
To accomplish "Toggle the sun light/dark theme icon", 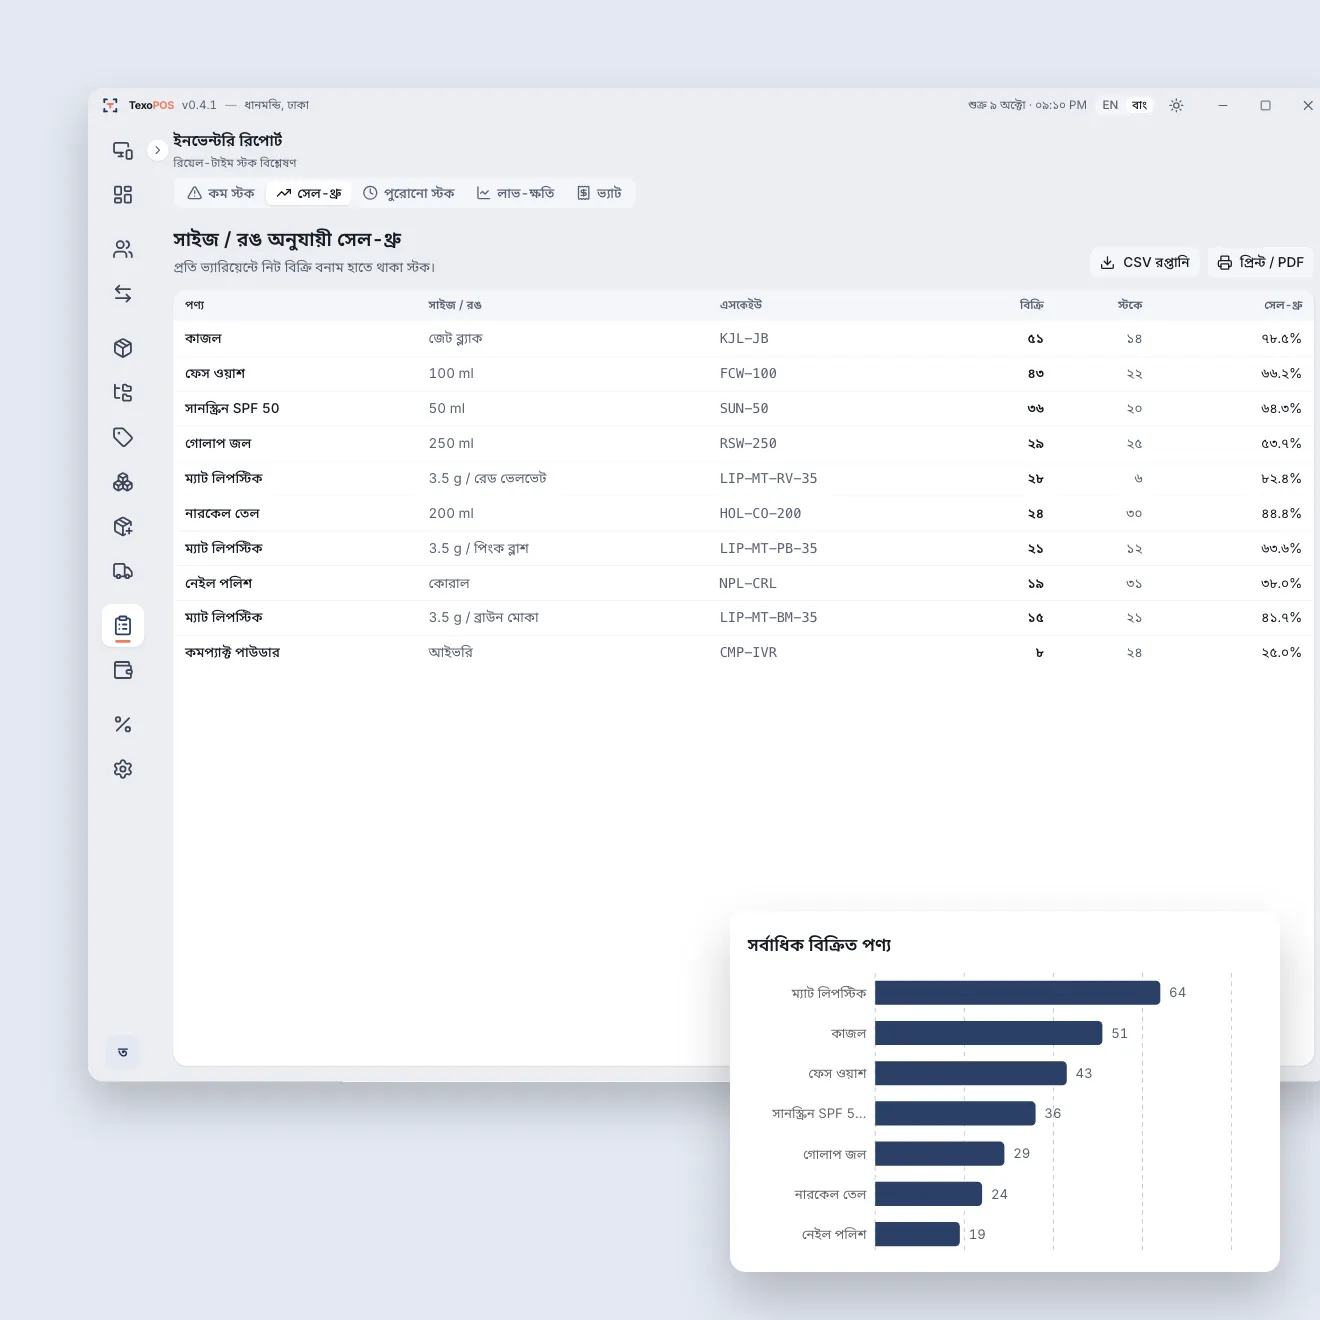I will point(1176,105).
